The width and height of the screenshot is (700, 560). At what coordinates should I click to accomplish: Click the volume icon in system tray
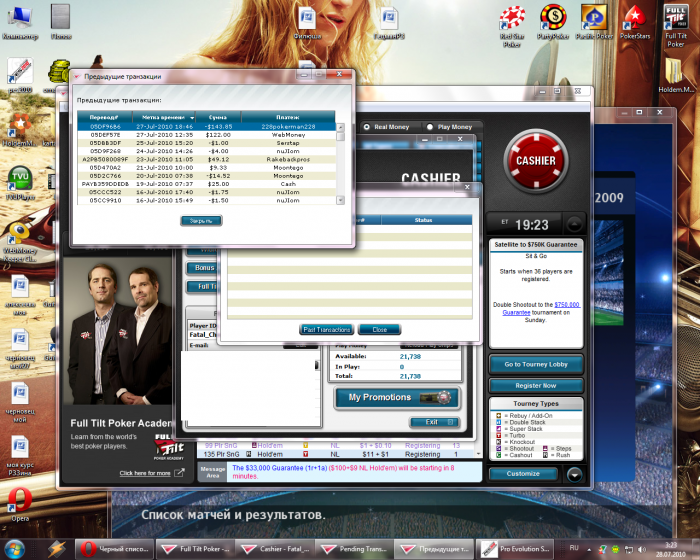click(642, 549)
